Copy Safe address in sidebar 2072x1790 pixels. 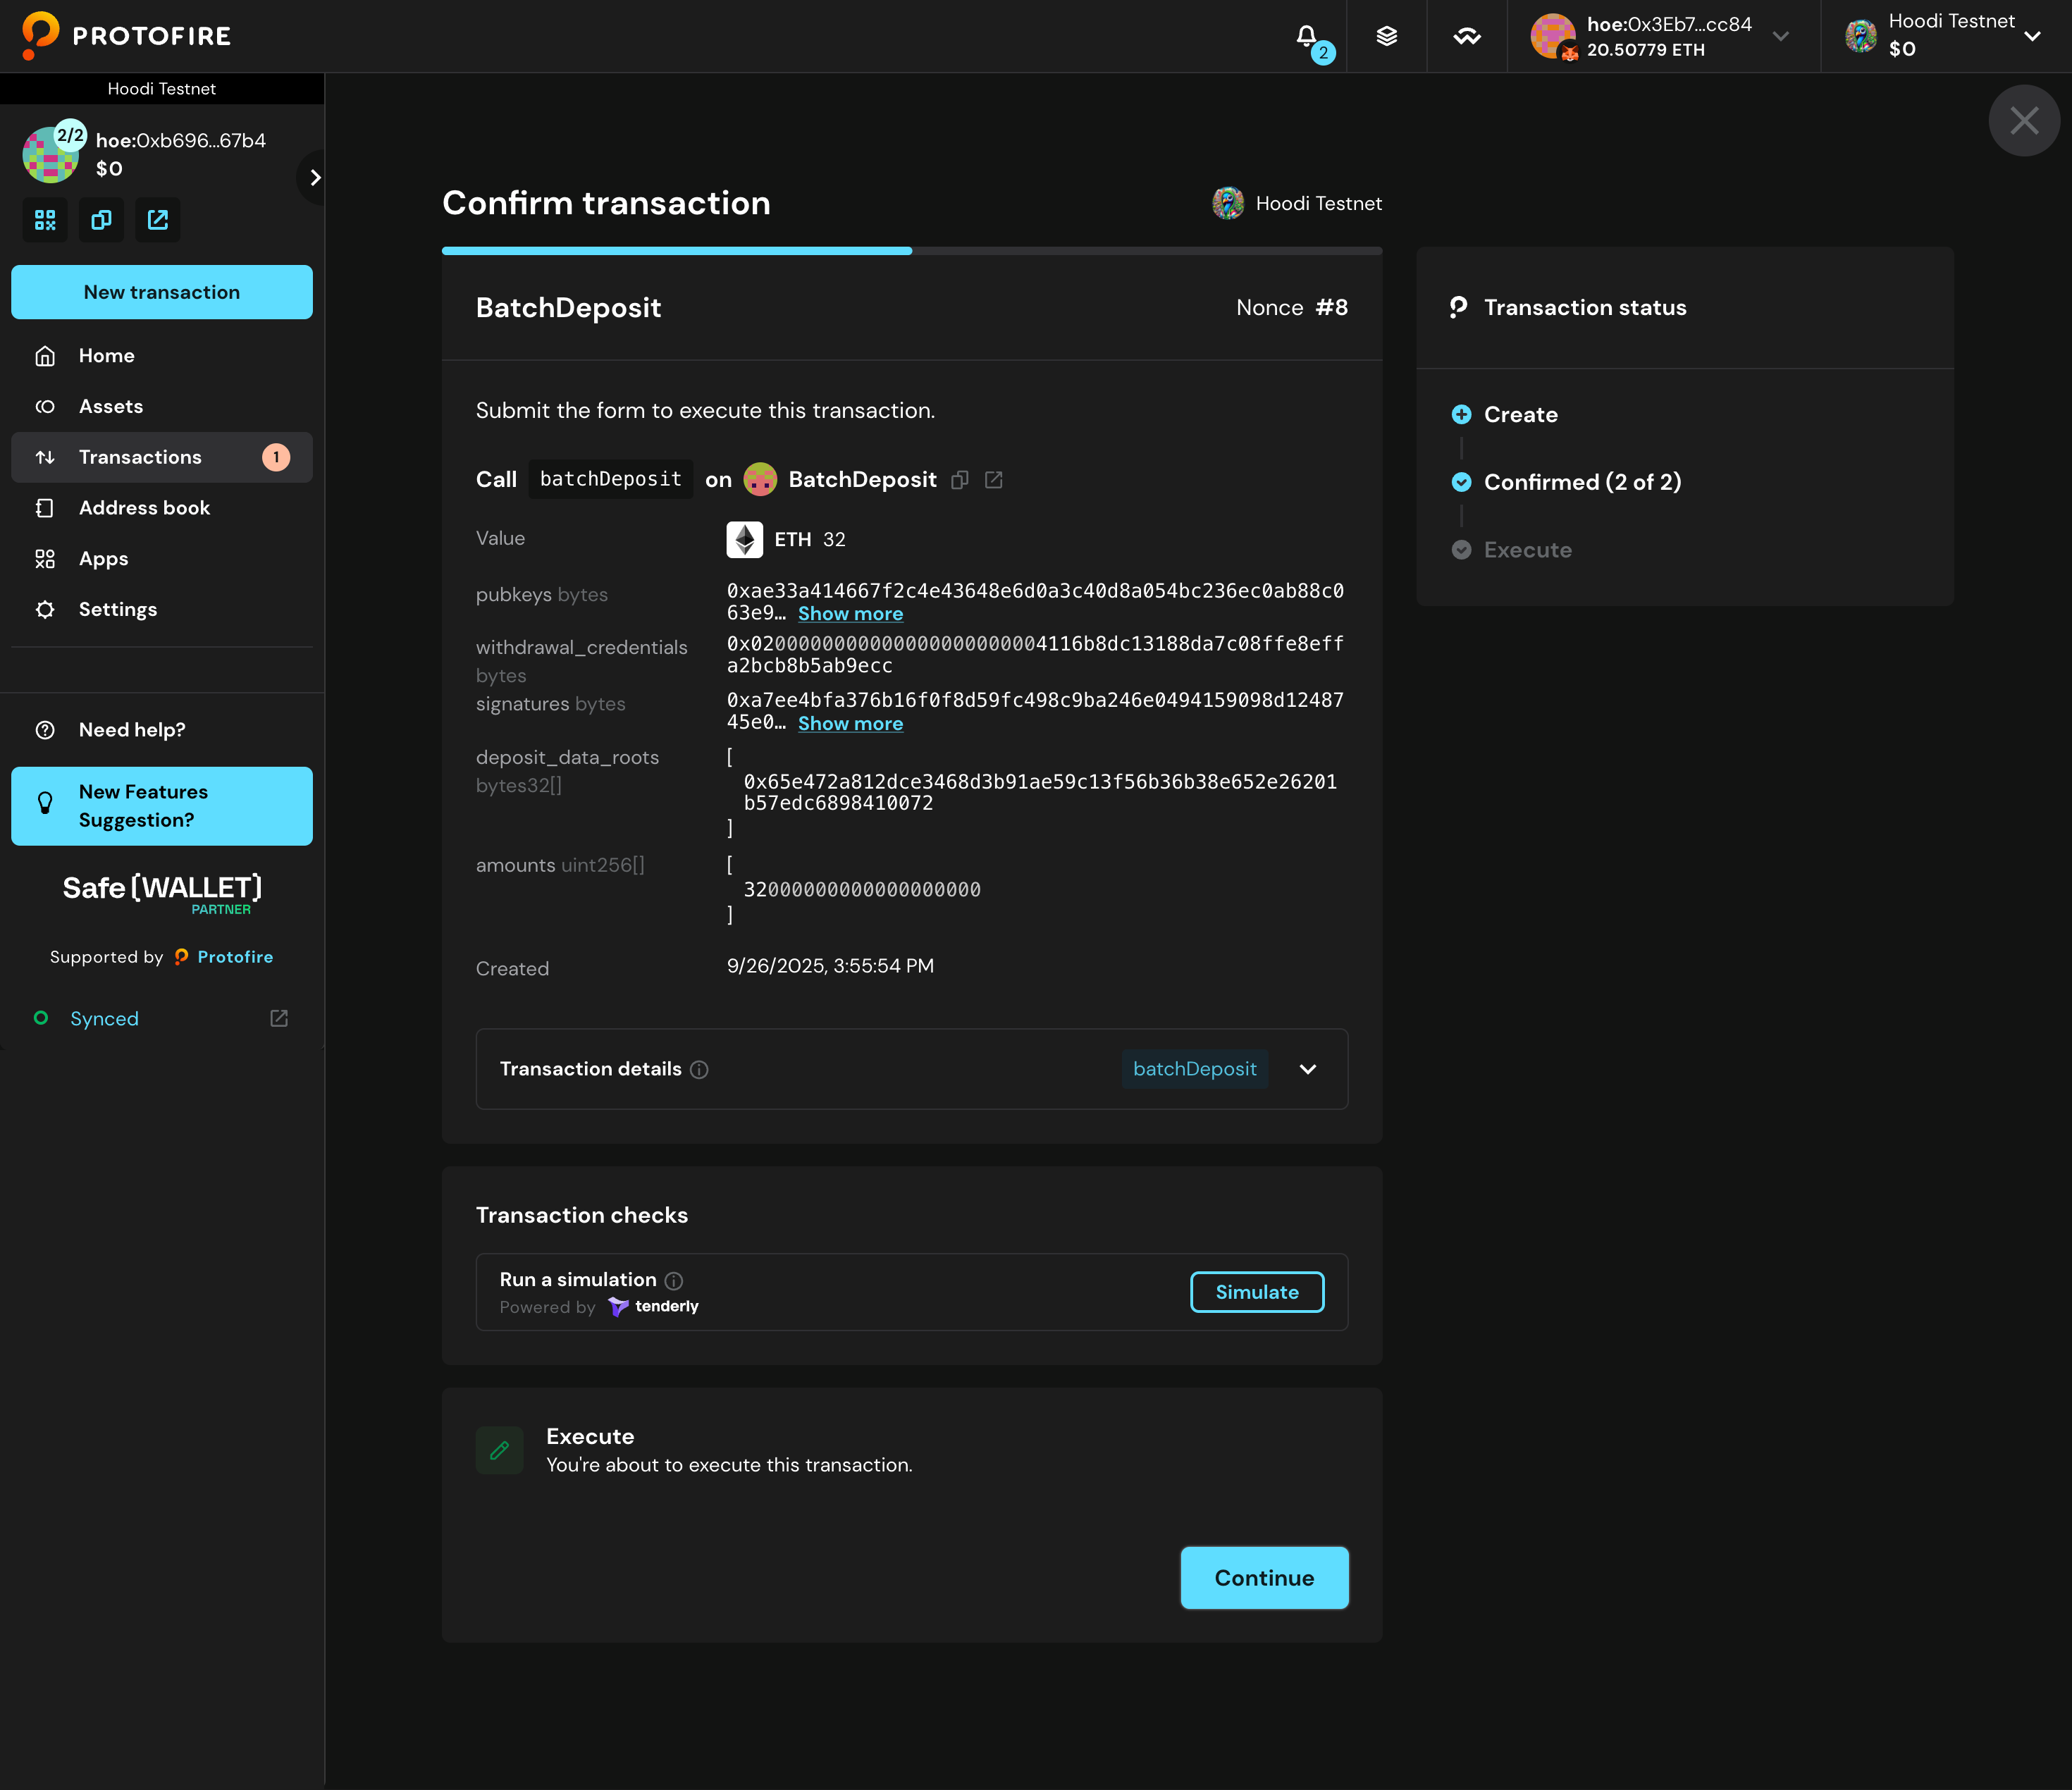pyautogui.click(x=101, y=220)
